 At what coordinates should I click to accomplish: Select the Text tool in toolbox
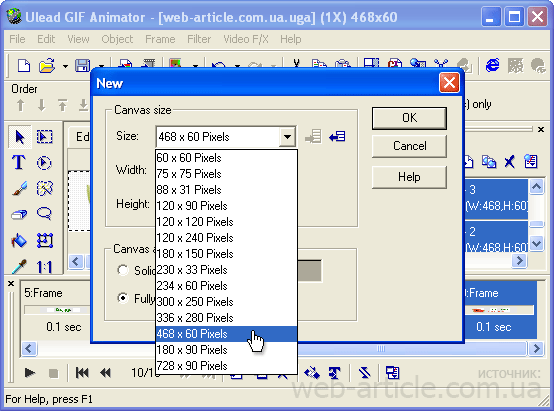click(x=19, y=163)
